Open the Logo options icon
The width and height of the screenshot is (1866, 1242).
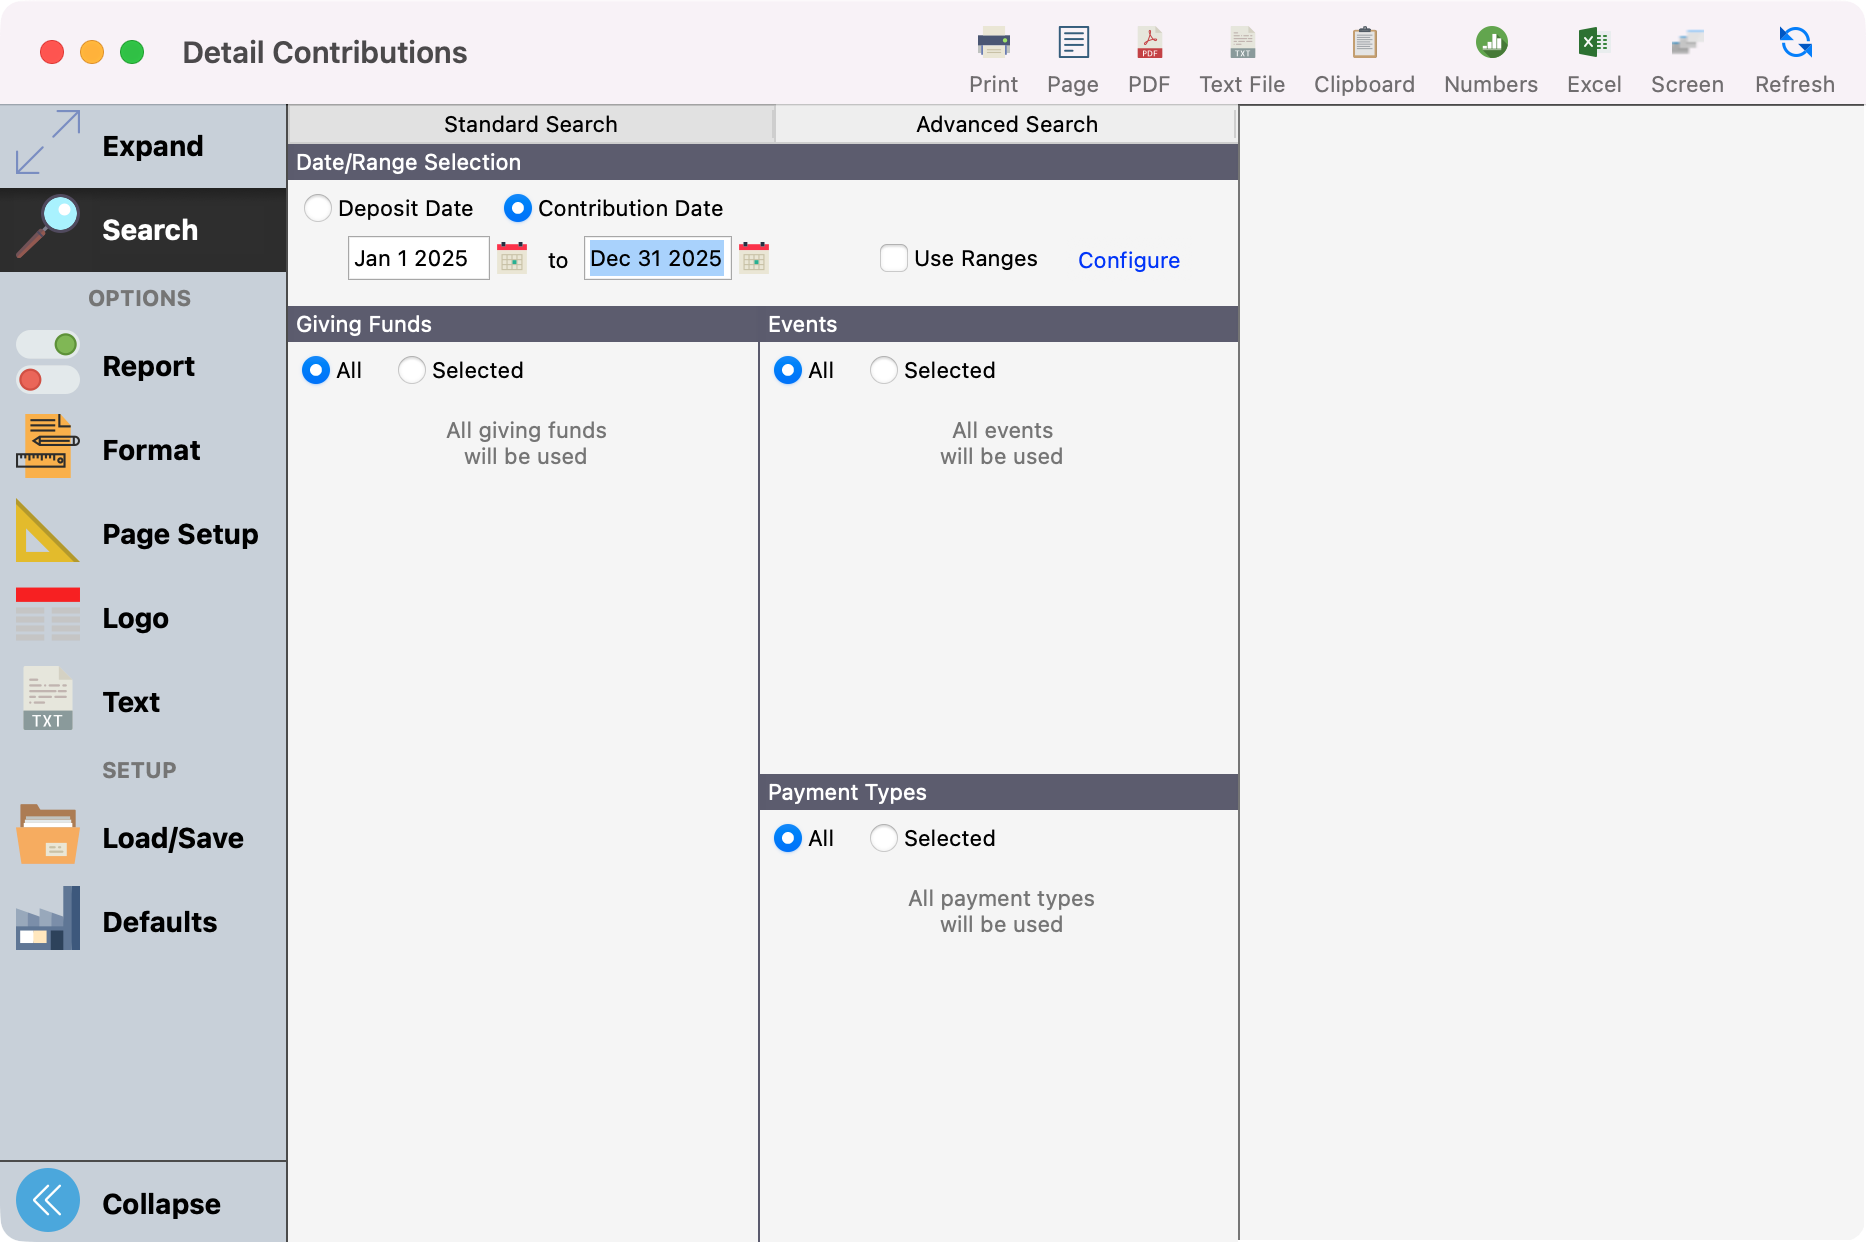coord(48,615)
